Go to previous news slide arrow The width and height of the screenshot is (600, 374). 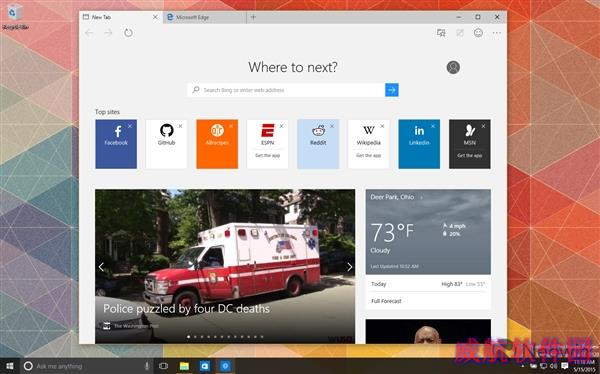pyautogui.click(x=101, y=267)
